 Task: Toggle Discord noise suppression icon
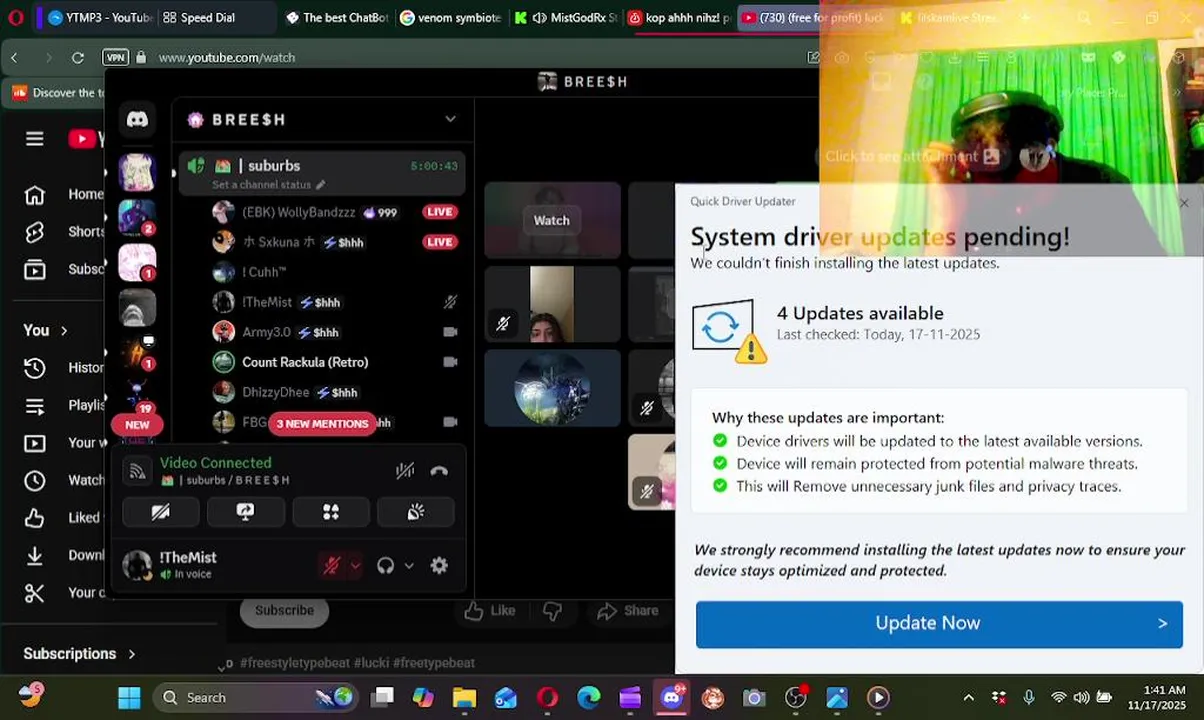pyautogui.click(x=405, y=471)
